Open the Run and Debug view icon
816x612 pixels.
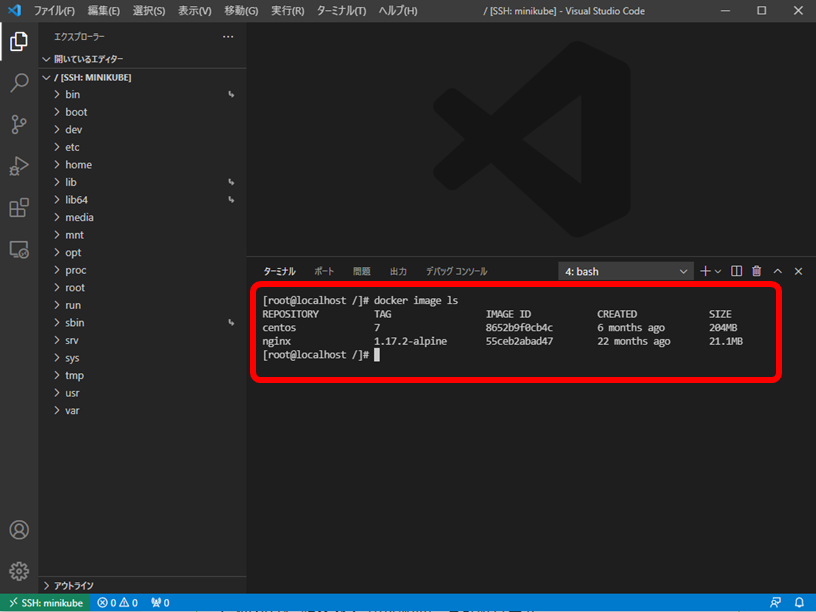[x=19, y=166]
